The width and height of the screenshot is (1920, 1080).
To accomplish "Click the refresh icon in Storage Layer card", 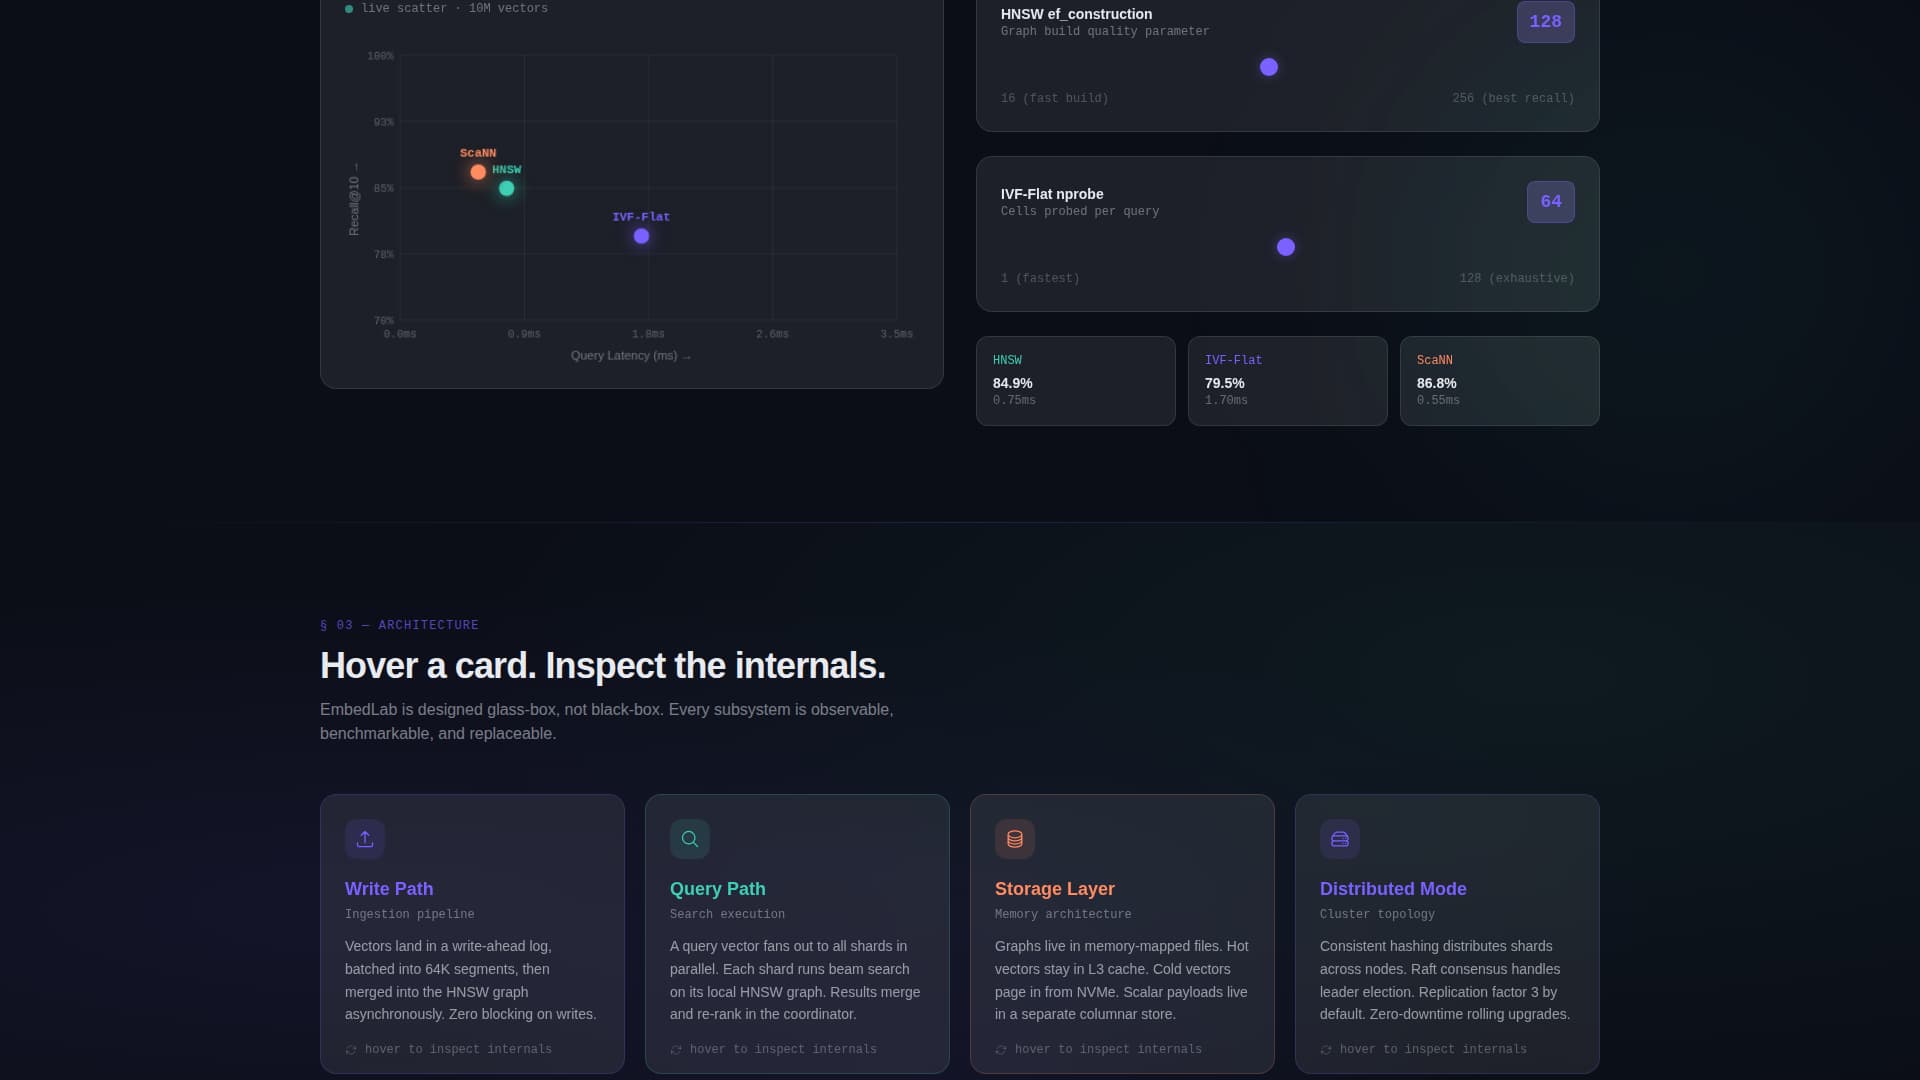I will tap(1001, 1050).
